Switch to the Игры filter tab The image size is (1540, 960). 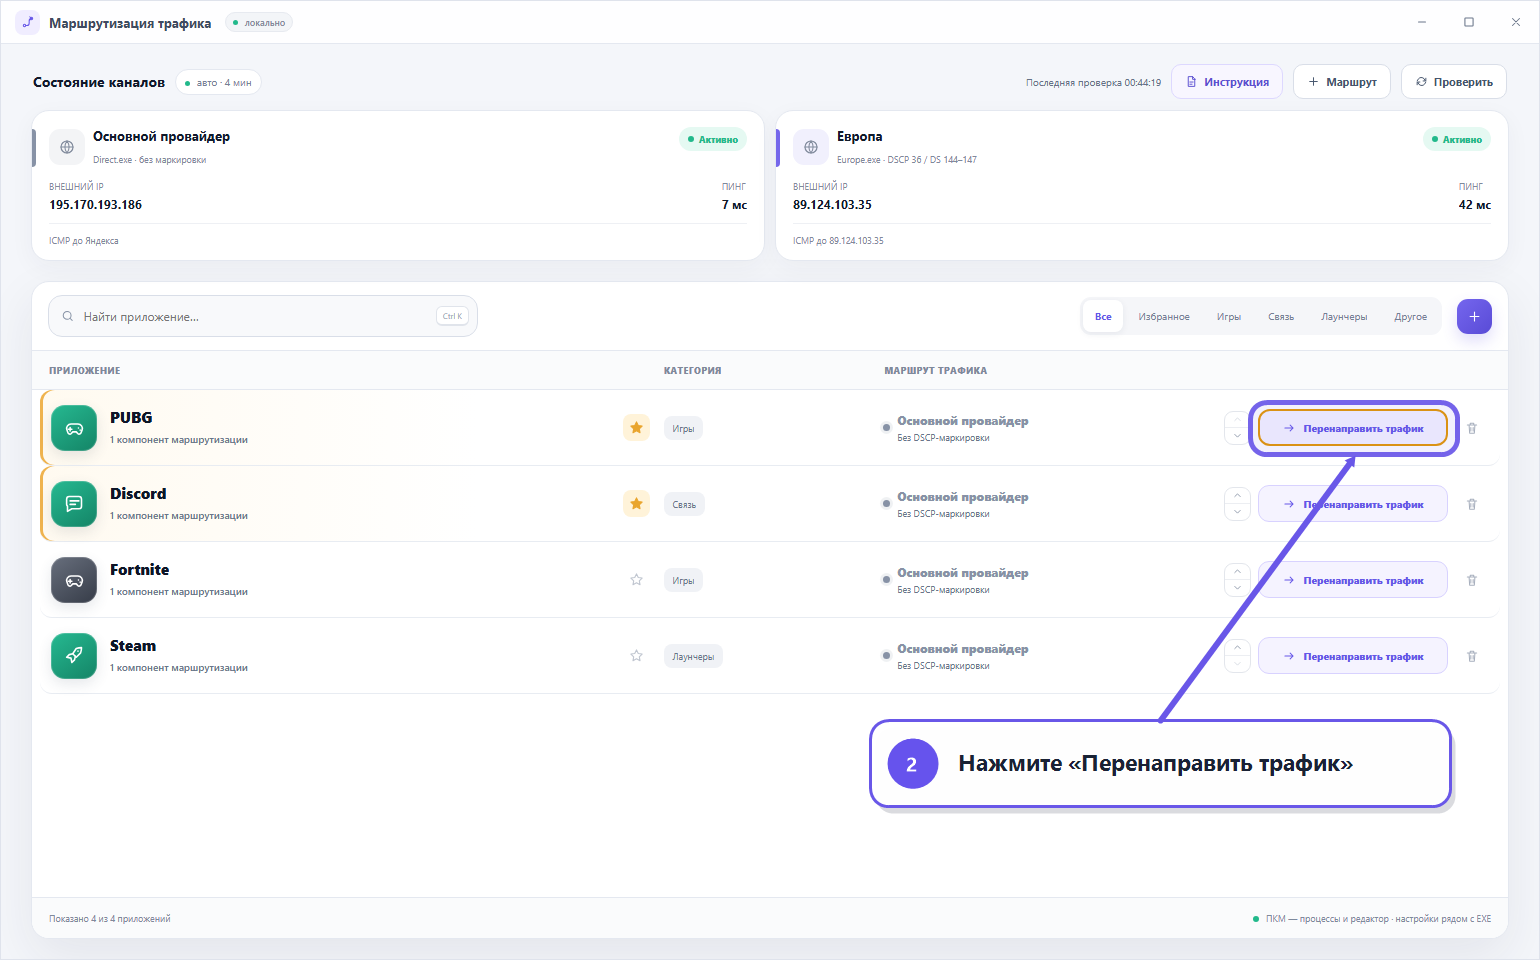[1229, 316]
